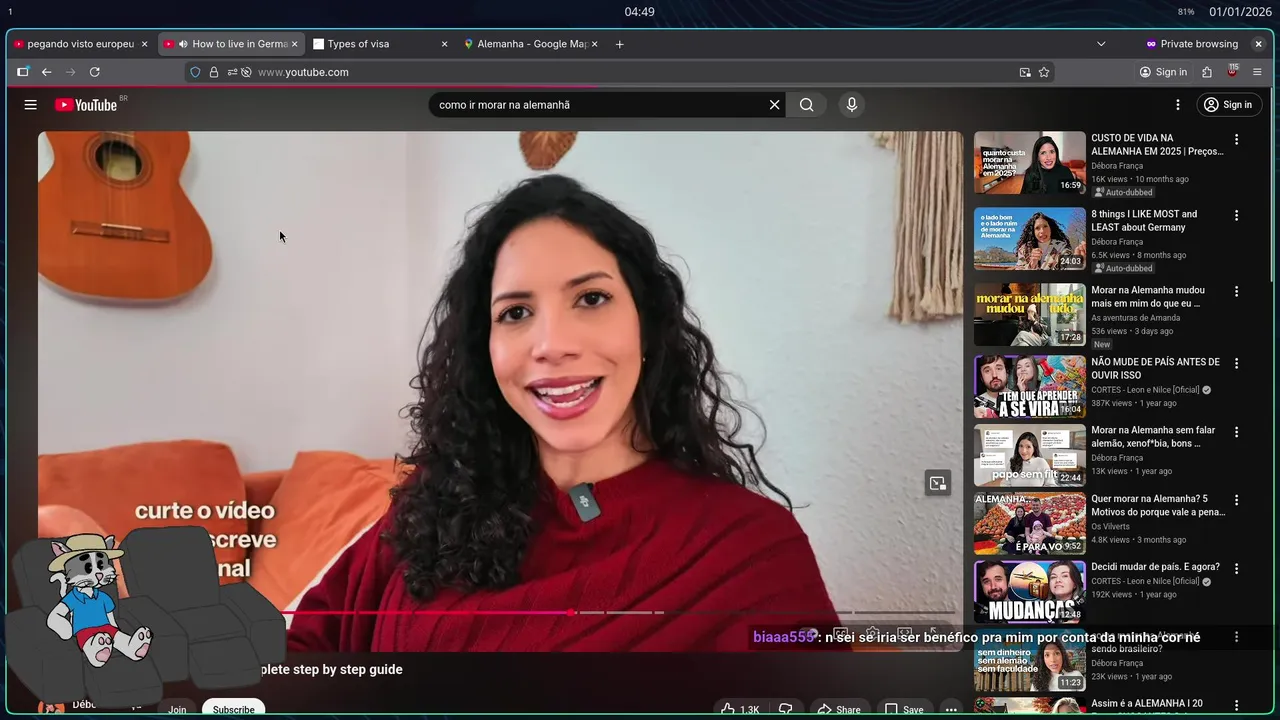Open 'Quer morar na Alemanha? 5 Motivos' title
The image size is (1280, 720).
[1158, 505]
